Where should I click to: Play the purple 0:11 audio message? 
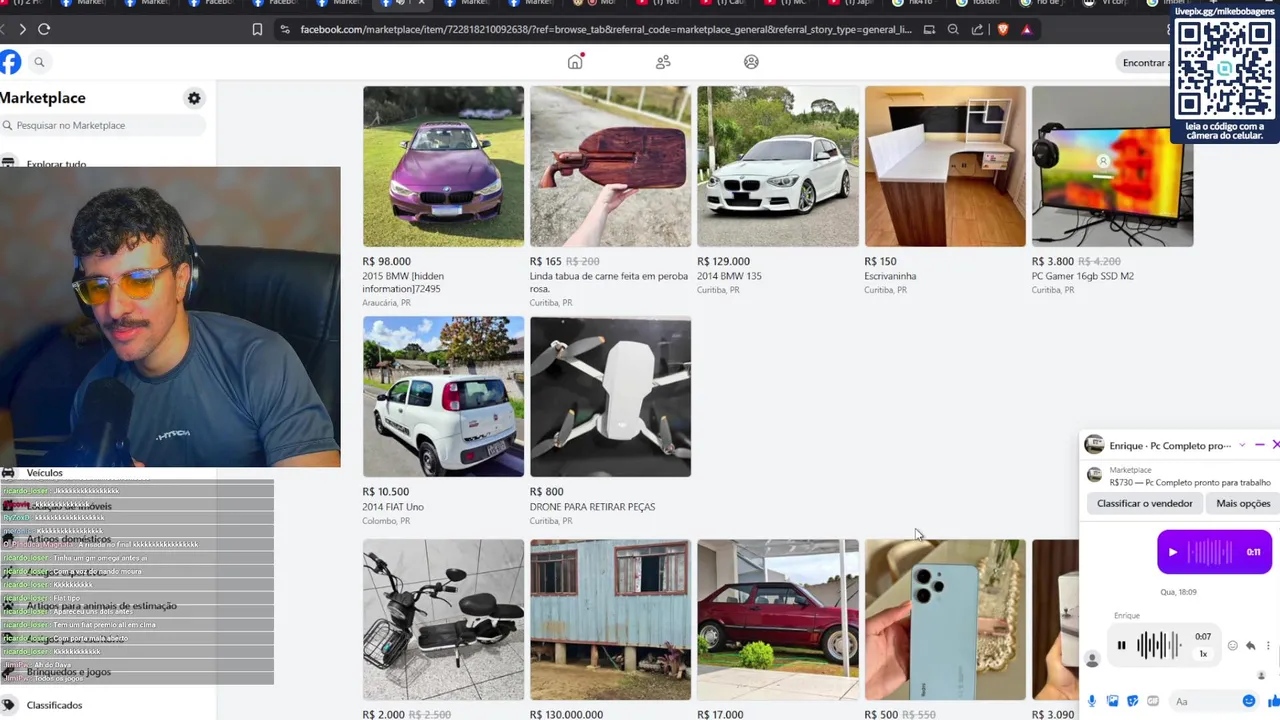1173,552
